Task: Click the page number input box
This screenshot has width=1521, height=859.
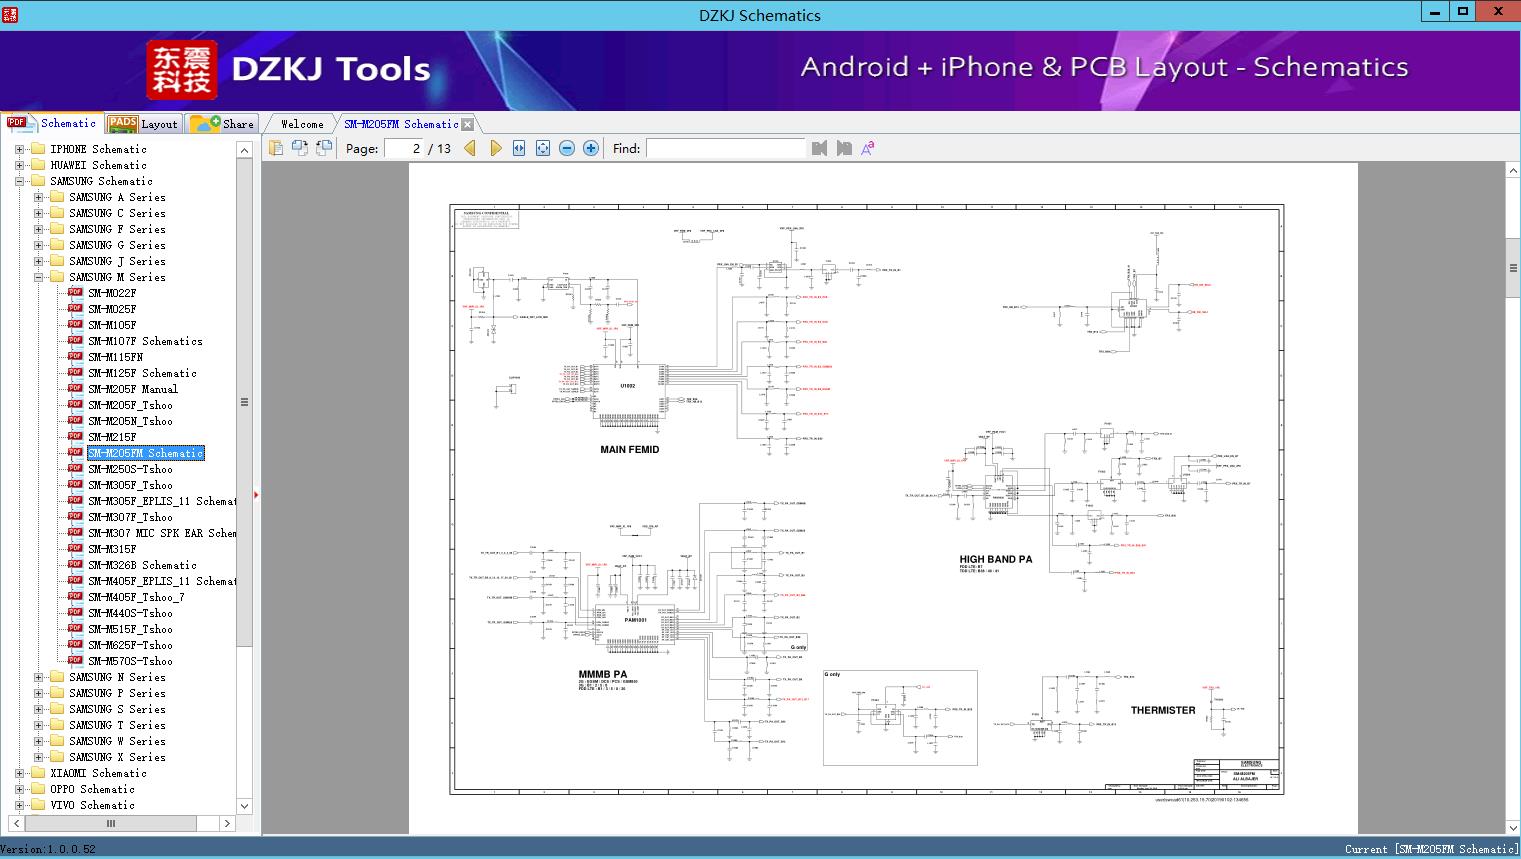Action: coord(404,148)
